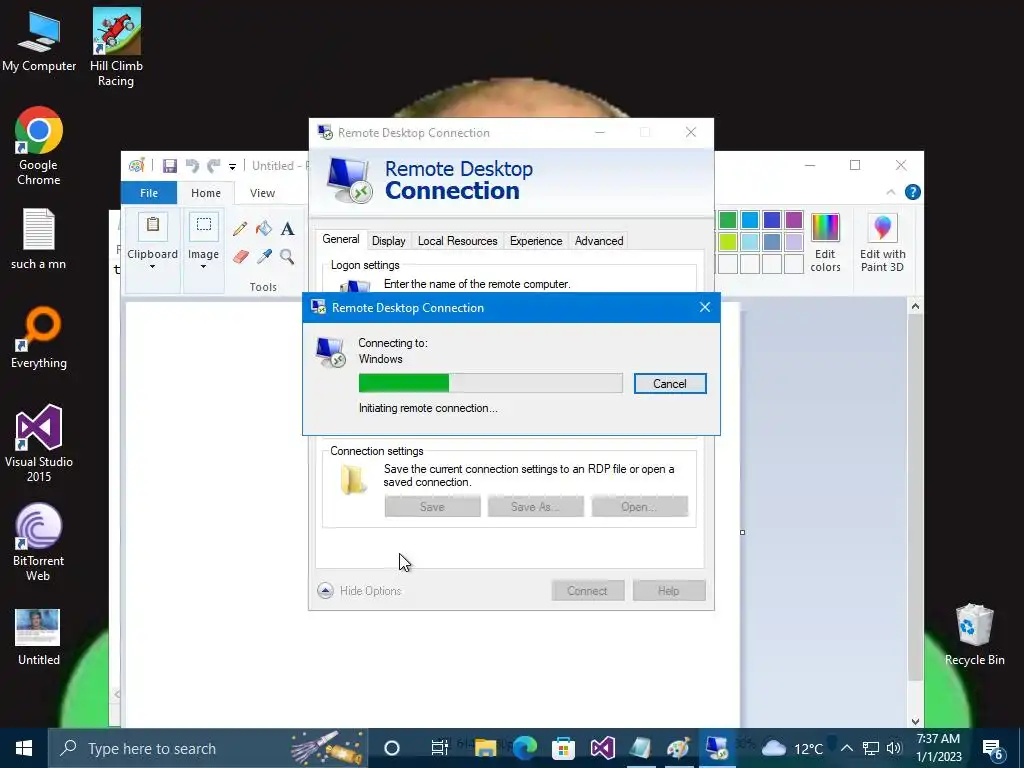Click the Undo arrow in Paint
The width and height of the screenshot is (1024, 768).
tap(192, 166)
